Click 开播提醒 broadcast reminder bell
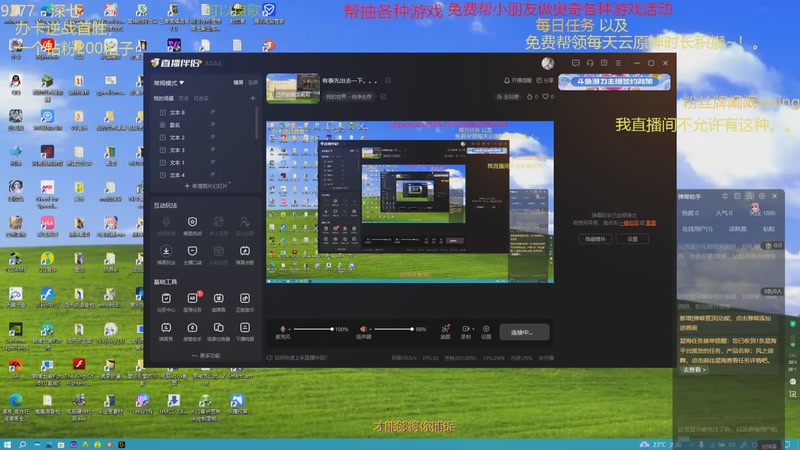800x450 pixels. click(x=517, y=81)
